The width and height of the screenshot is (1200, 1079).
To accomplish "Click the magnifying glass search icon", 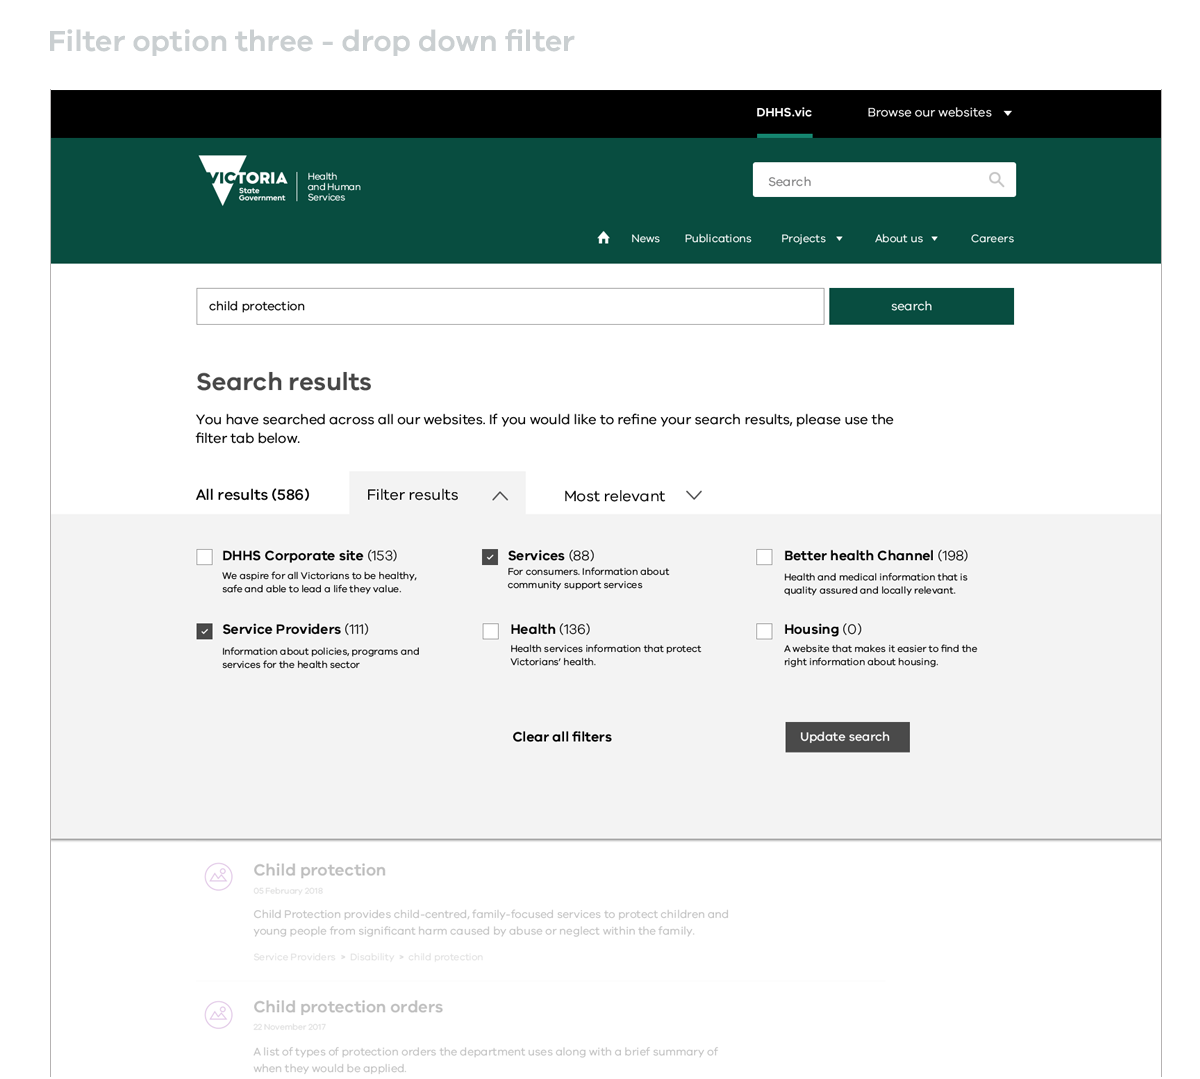I will (996, 180).
